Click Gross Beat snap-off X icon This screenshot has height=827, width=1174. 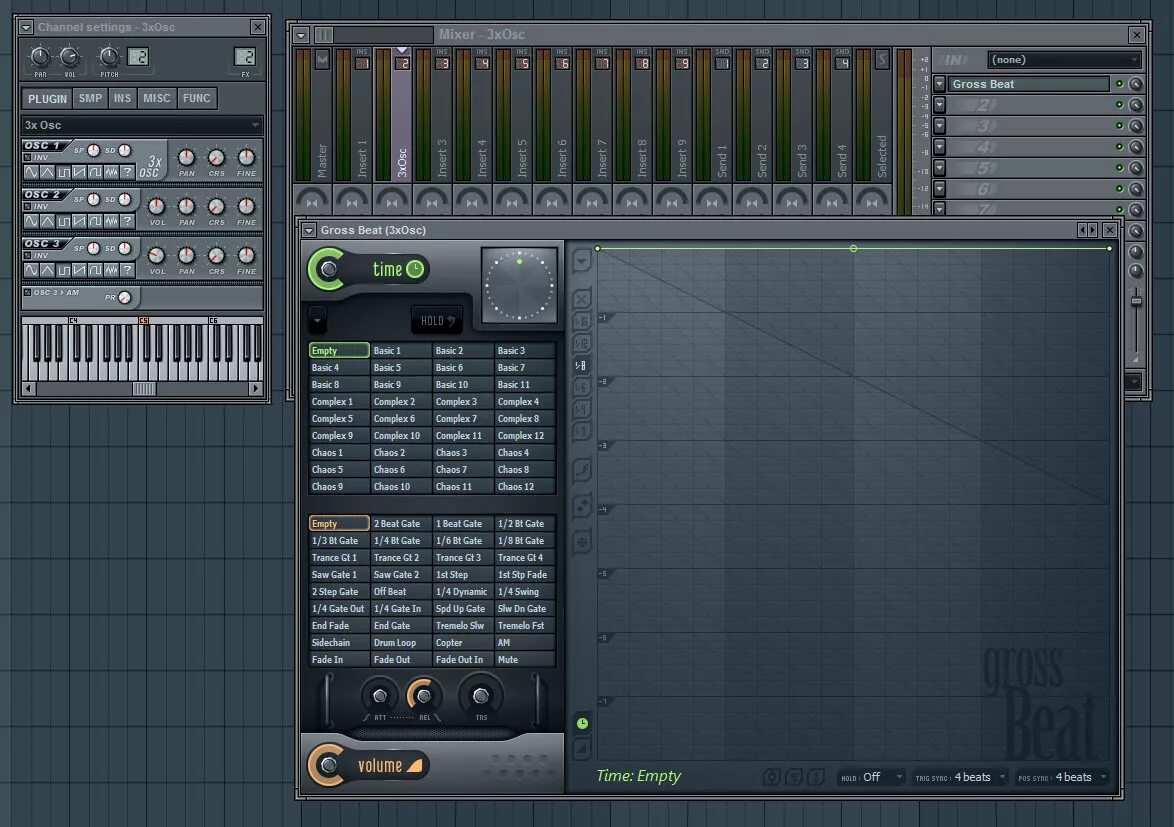(x=582, y=299)
